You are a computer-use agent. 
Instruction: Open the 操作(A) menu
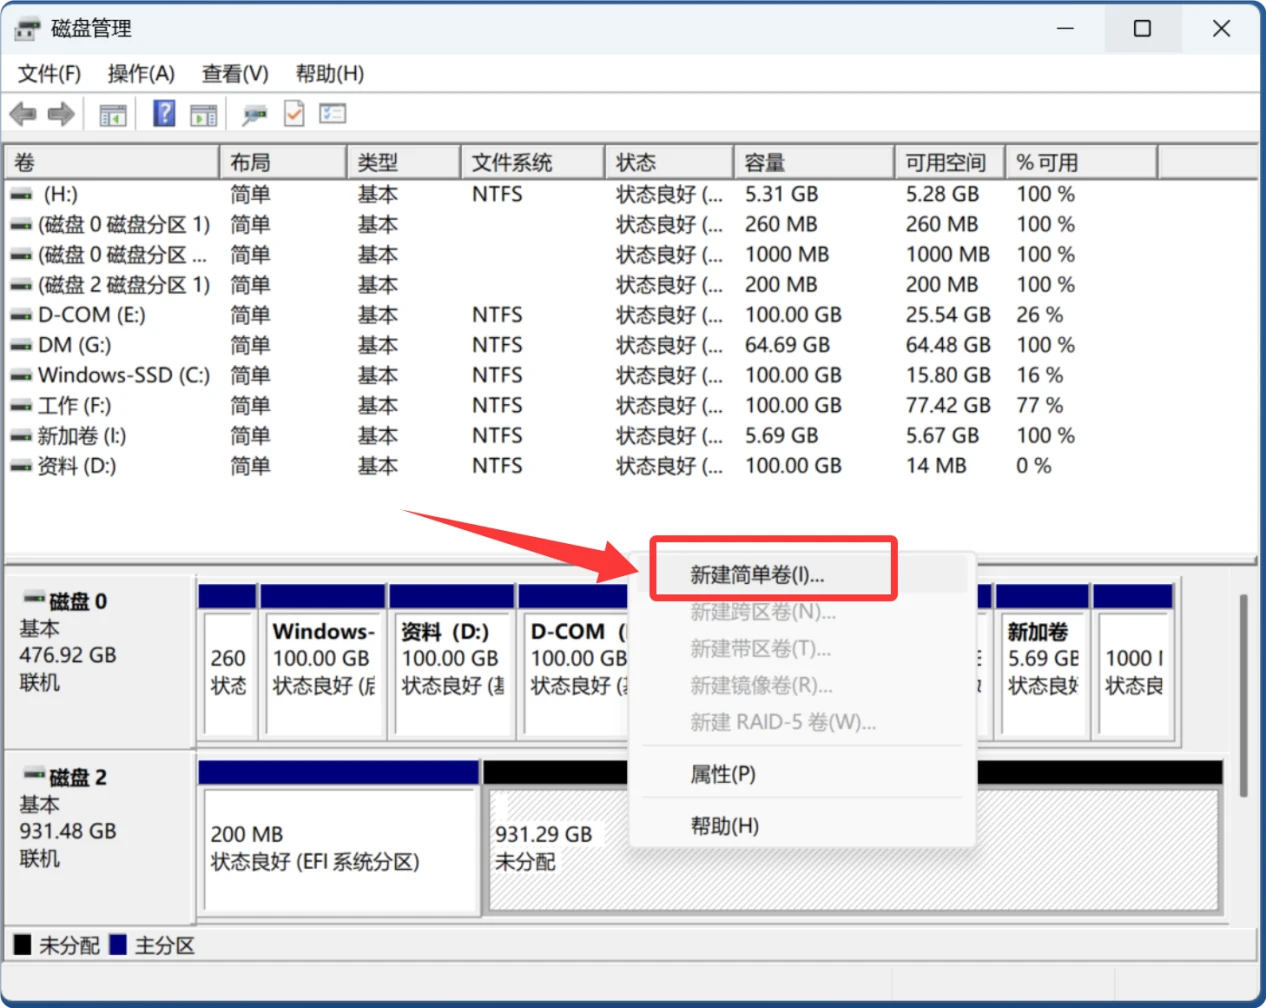click(141, 74)
